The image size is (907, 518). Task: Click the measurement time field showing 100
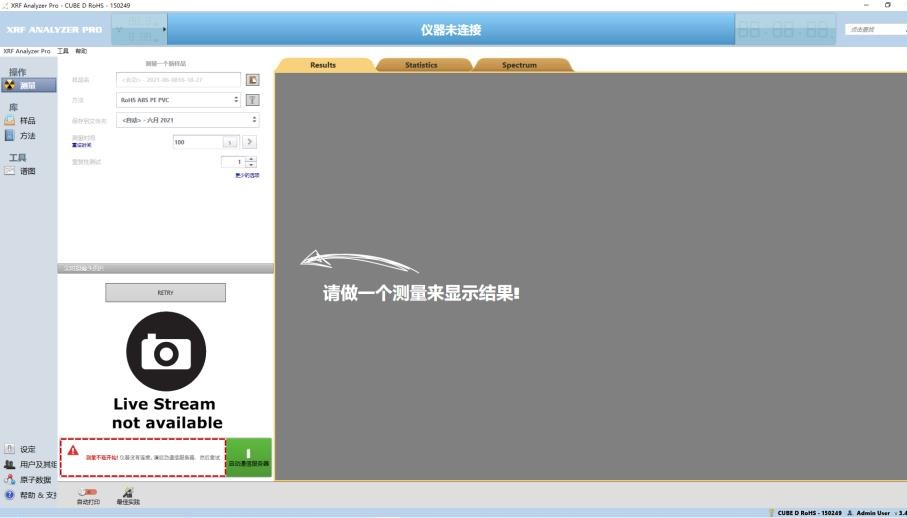[x=195, y=142]
